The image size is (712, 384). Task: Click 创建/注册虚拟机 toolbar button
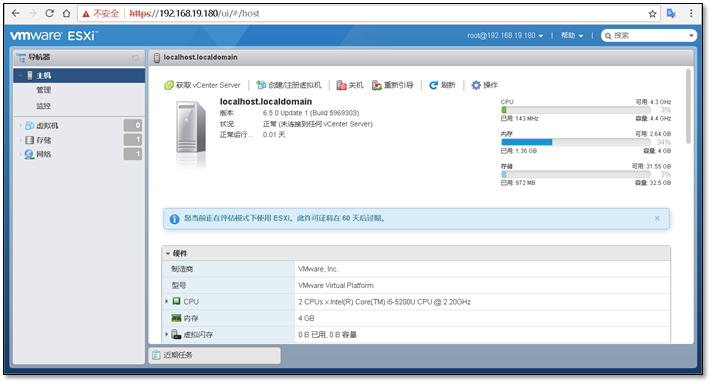pyautogui.click(x=289, y=85)
